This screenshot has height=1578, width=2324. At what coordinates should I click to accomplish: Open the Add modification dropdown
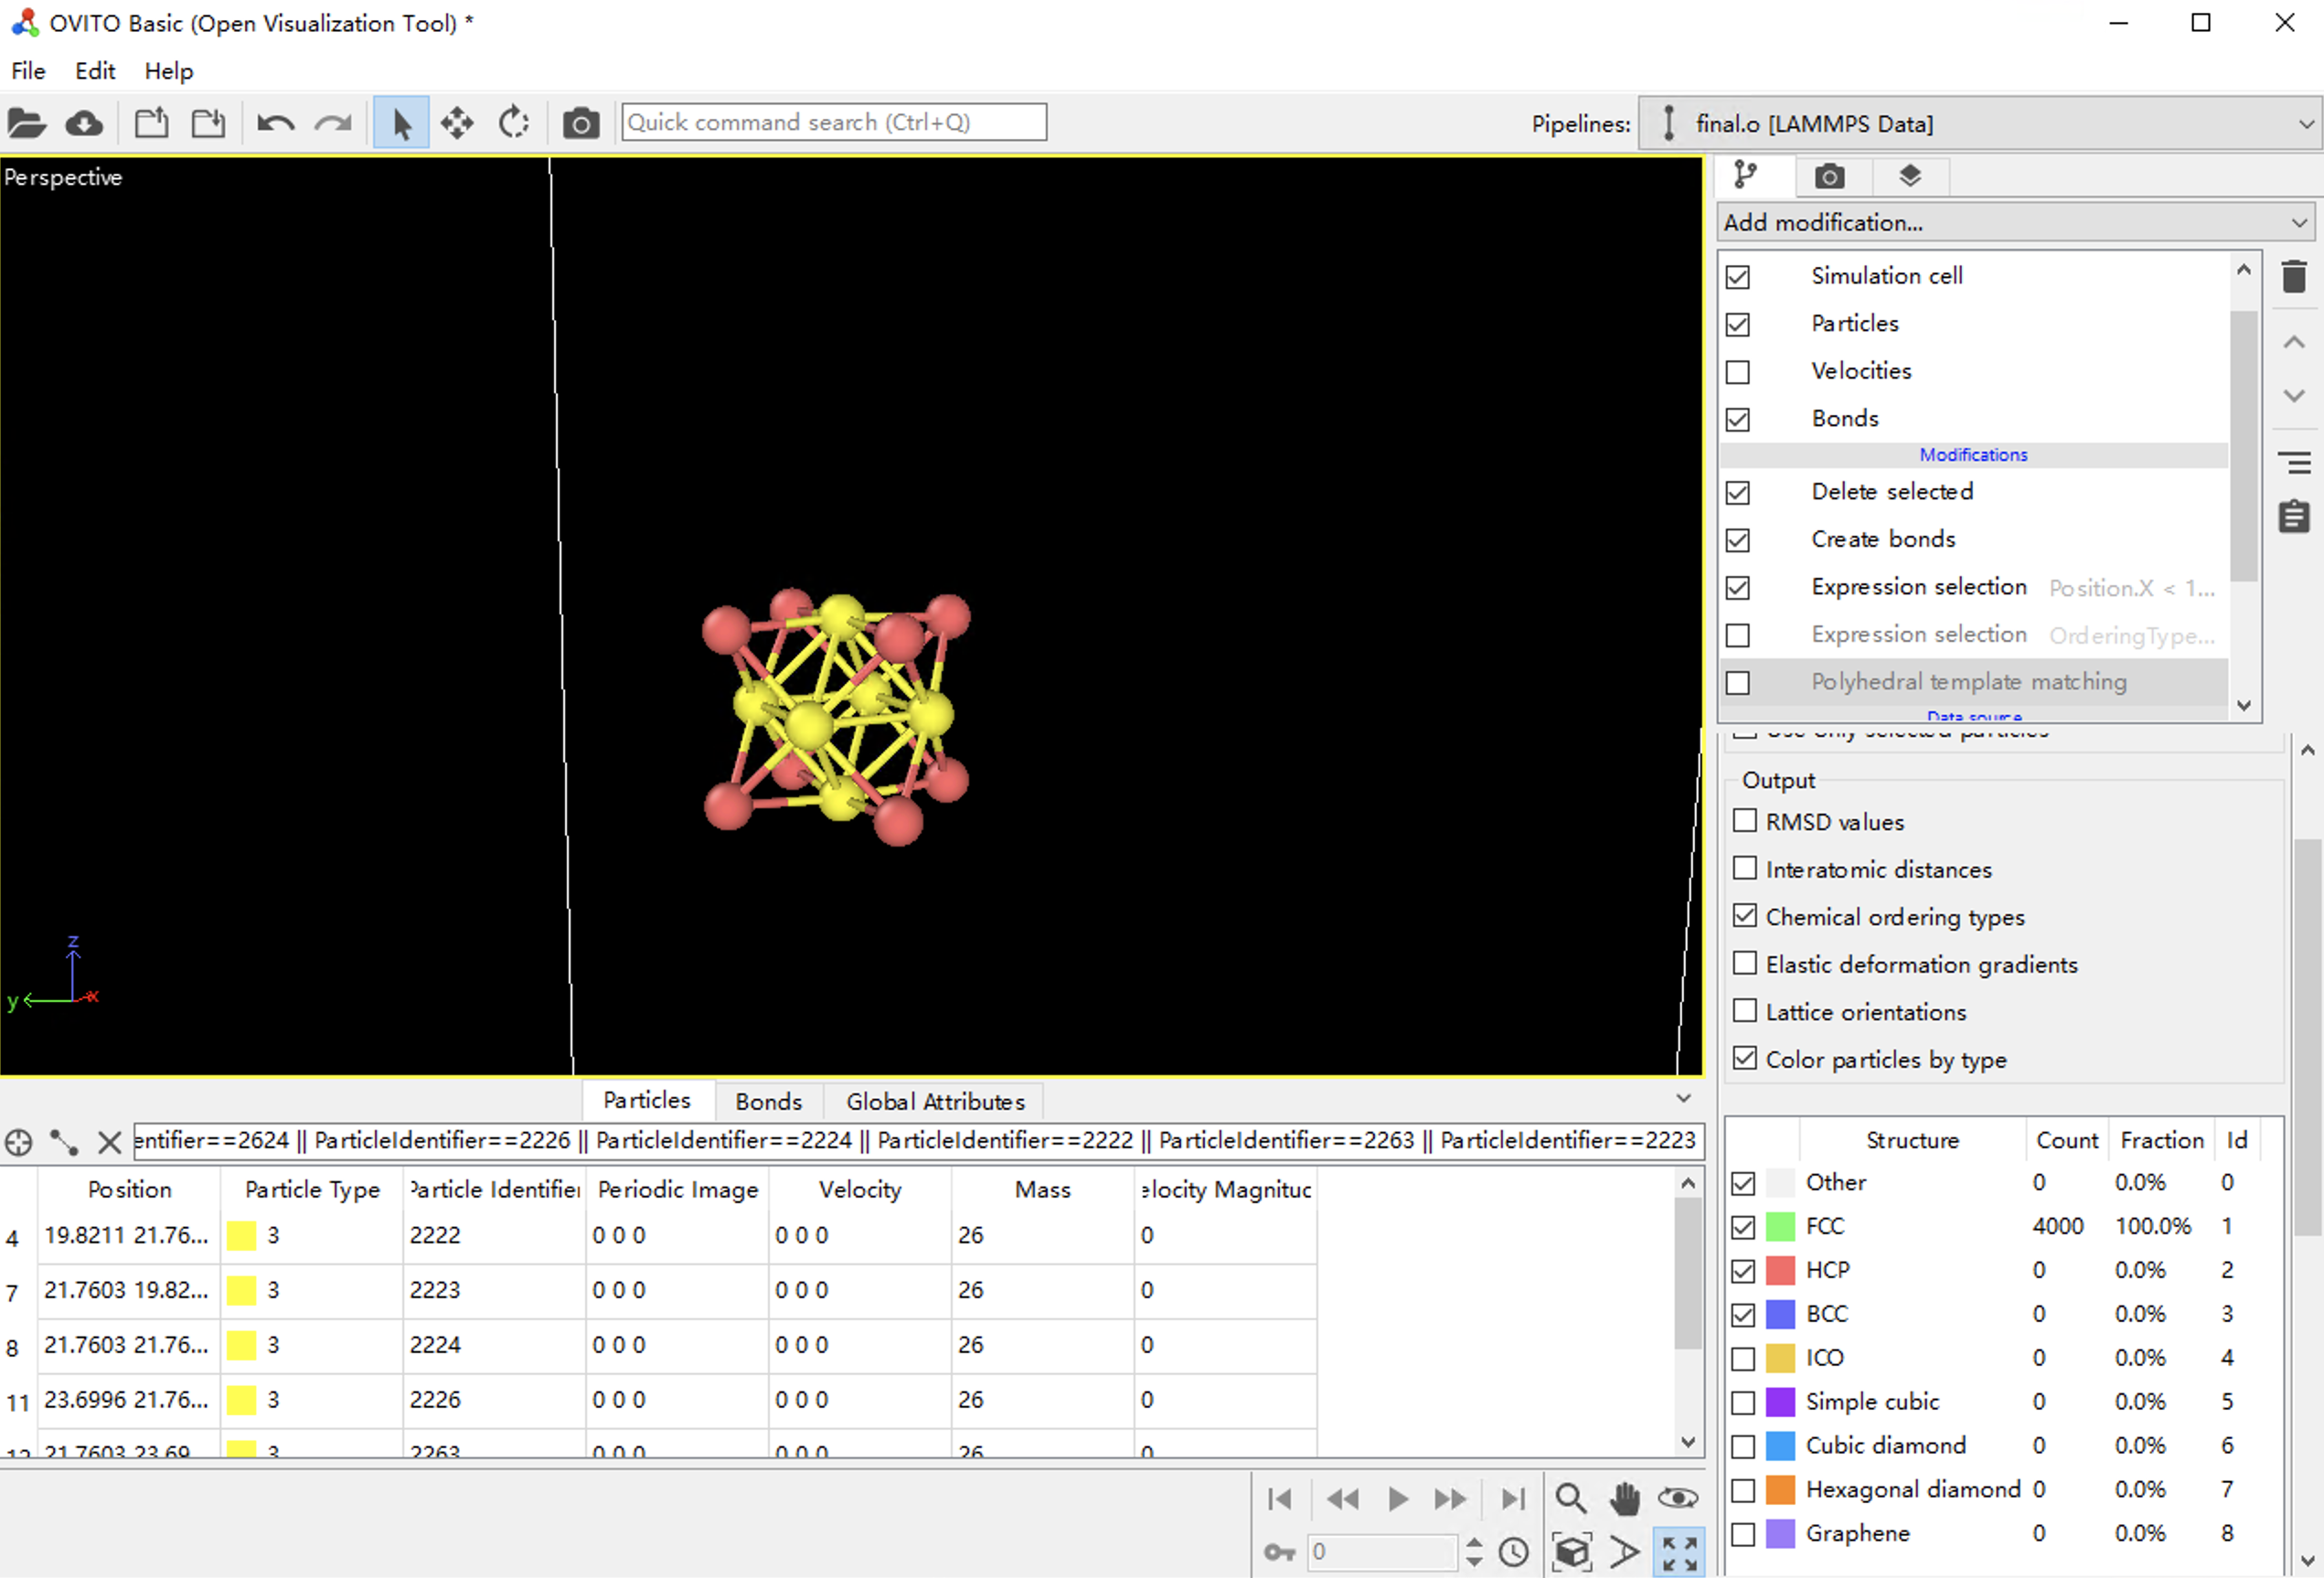(2015, 222)
